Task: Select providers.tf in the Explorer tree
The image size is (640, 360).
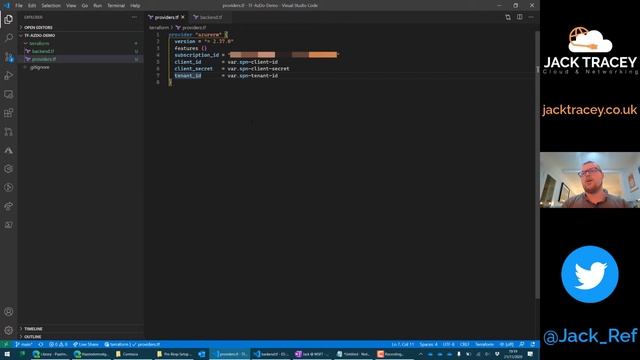Action: [x=44, y=59]
